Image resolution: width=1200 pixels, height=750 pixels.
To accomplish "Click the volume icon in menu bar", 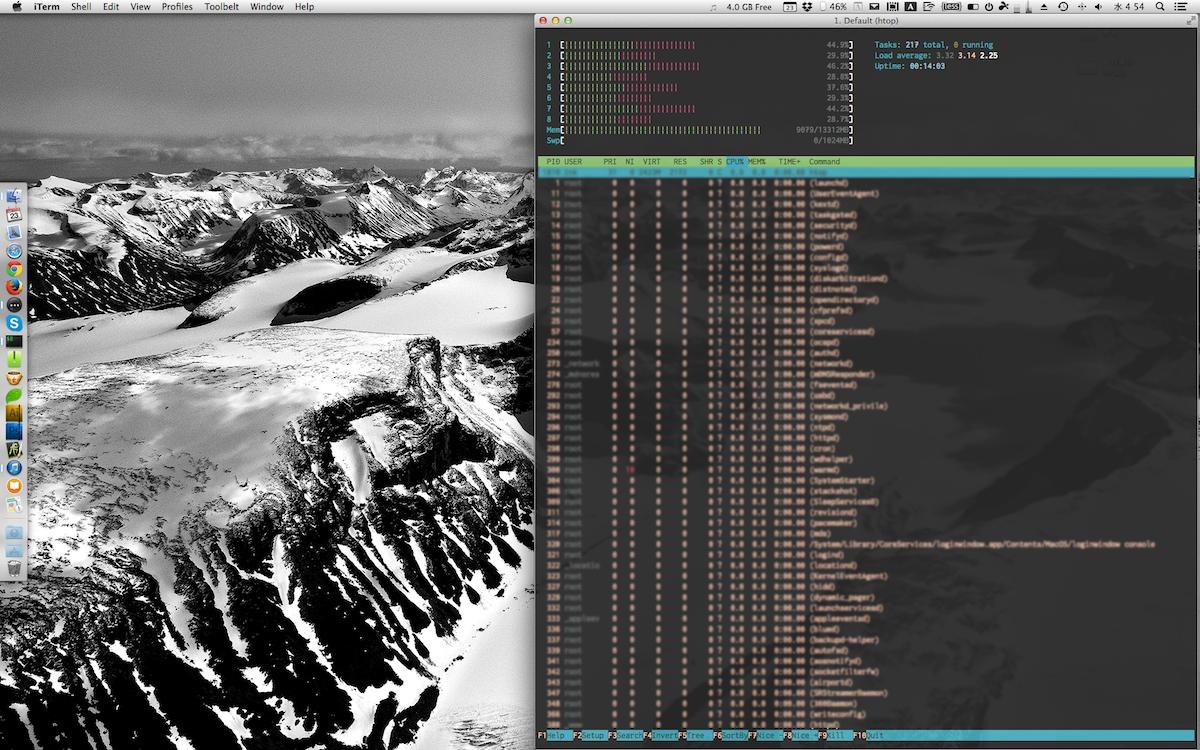I will (x=1099, y=6).
